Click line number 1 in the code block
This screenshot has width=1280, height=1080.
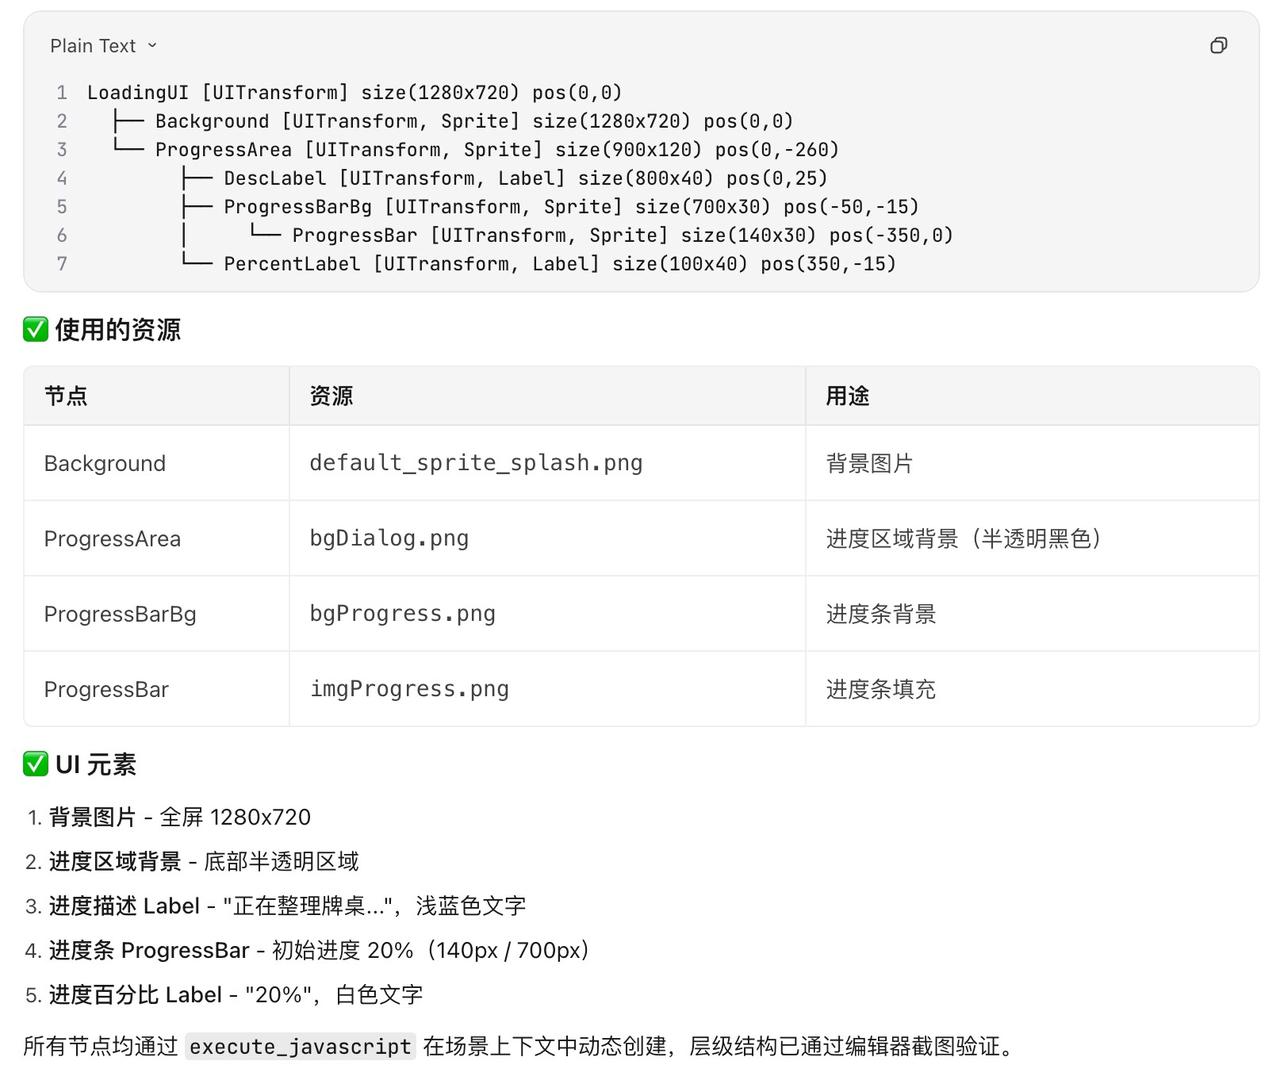(x=62, y=93)
